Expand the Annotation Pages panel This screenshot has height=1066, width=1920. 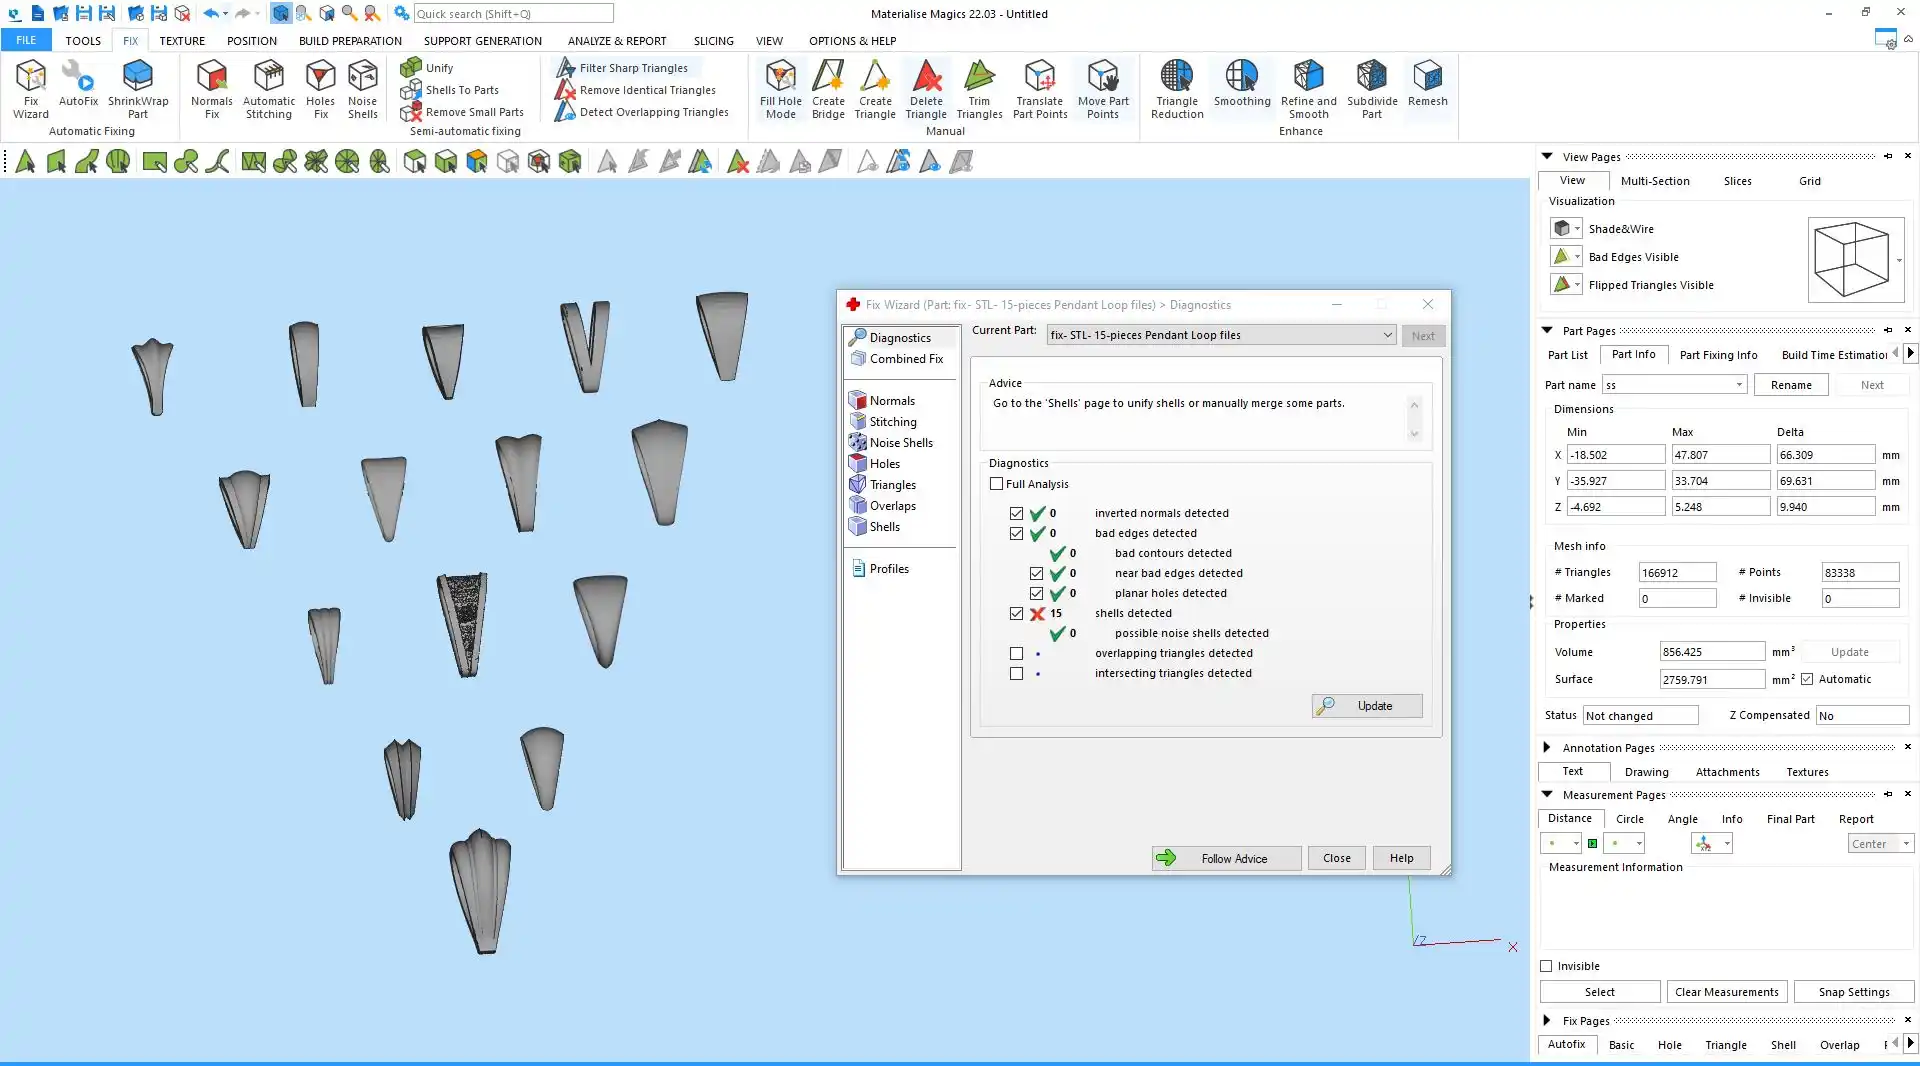coord(1547,747)
